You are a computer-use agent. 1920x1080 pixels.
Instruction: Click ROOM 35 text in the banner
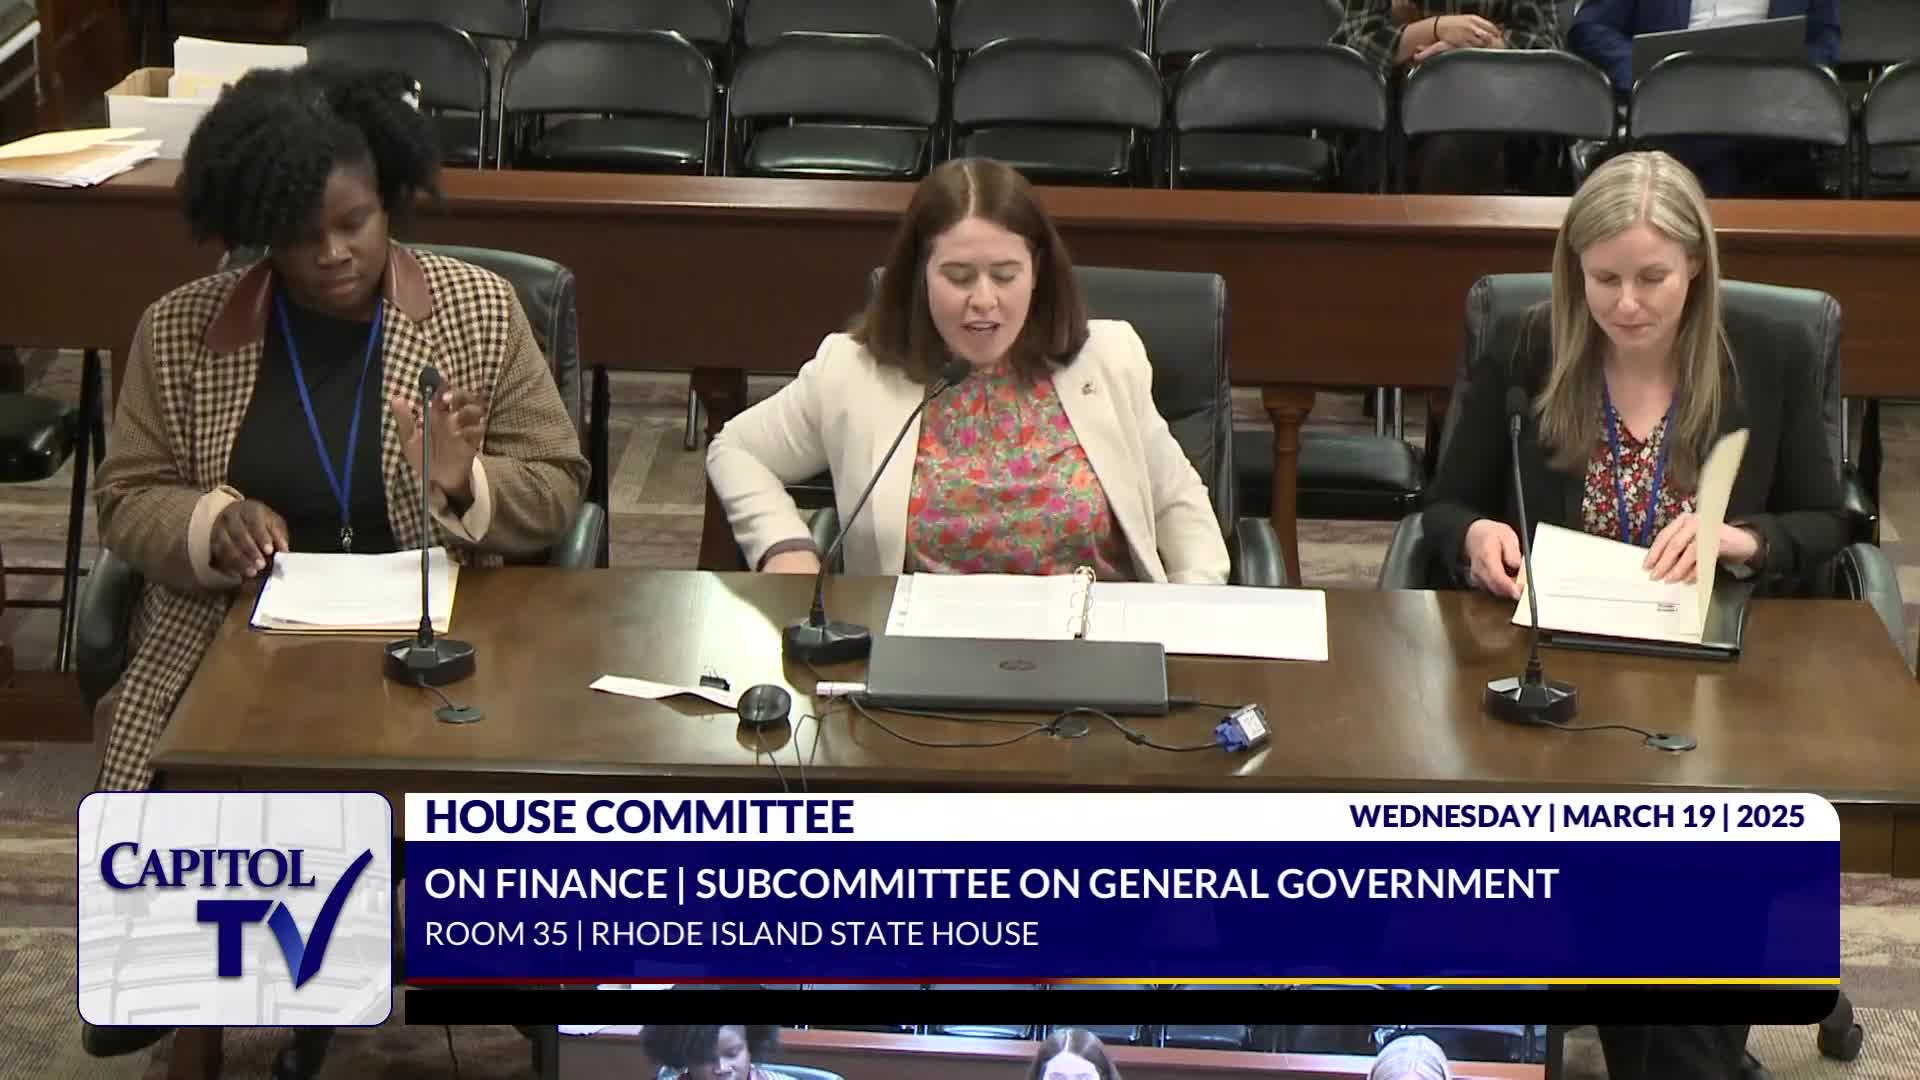(494, 934)
